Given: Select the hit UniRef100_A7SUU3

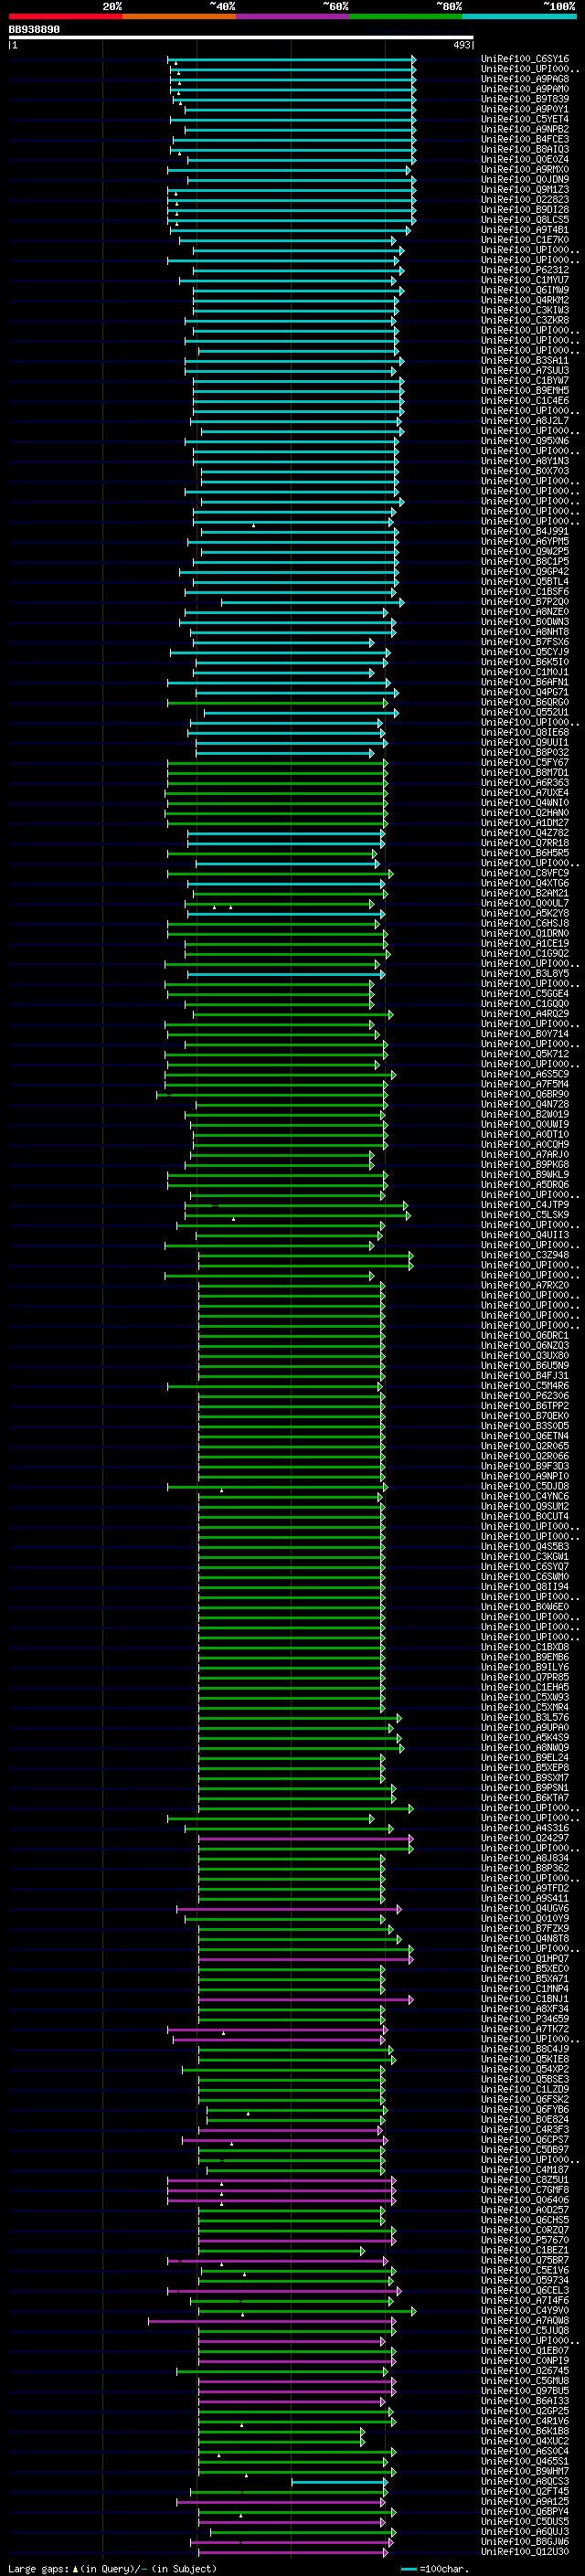Looking at the screenshot, I should [x=525, y=371].
